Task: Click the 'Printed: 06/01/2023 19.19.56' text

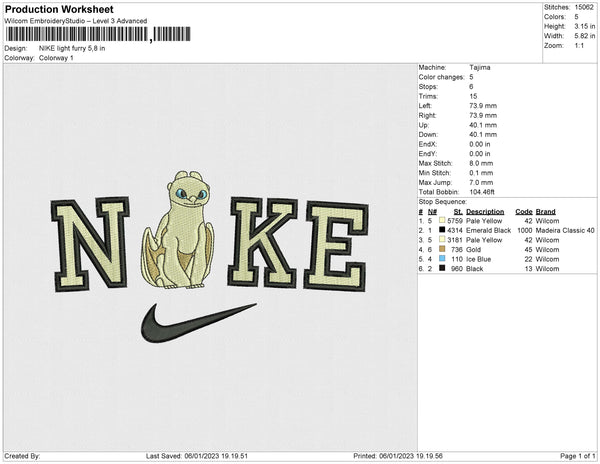Action: click(x=398, y=456)
